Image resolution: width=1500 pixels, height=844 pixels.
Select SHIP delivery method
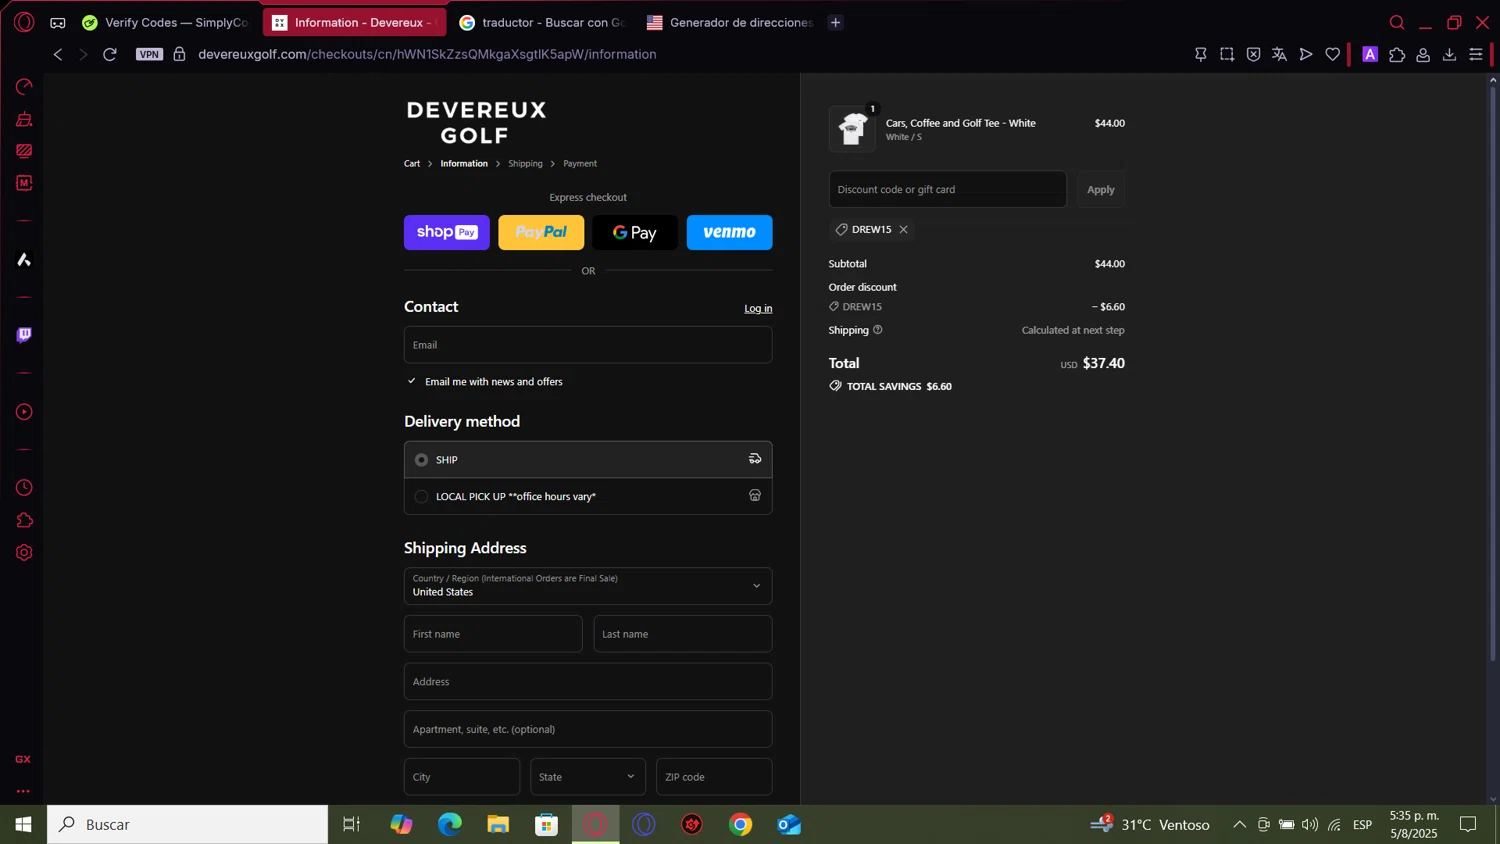(x=588, y=460)
